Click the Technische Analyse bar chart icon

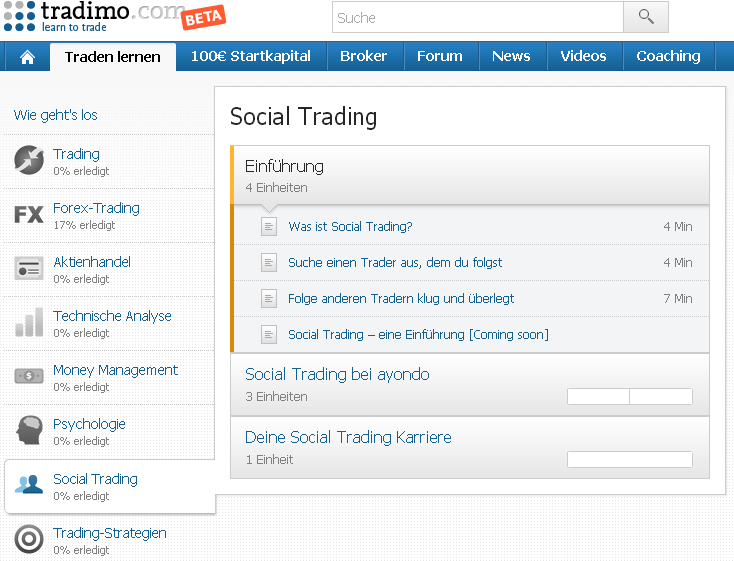click(29, 323)
